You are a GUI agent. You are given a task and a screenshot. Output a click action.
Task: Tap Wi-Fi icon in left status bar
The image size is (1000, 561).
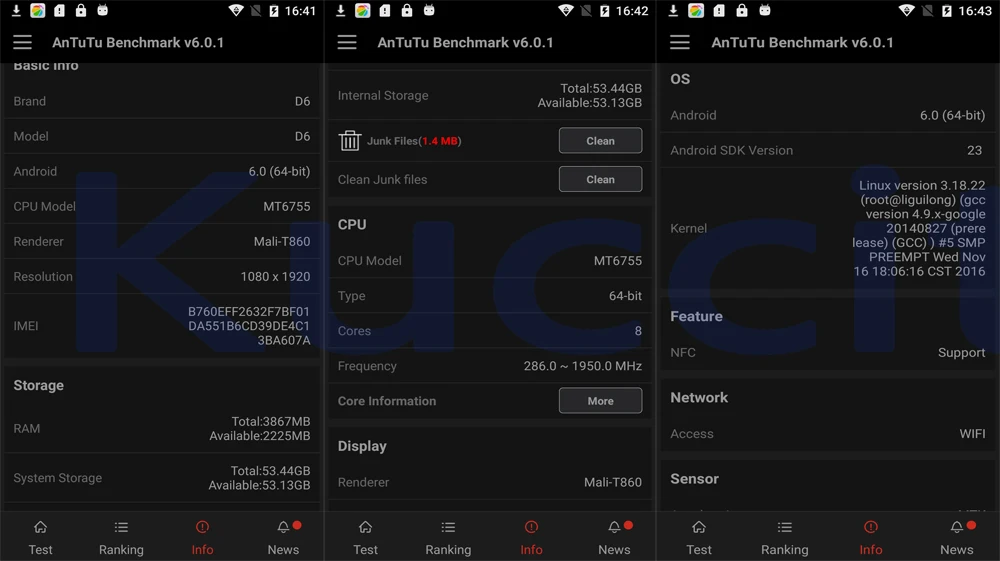coord(235,10)
